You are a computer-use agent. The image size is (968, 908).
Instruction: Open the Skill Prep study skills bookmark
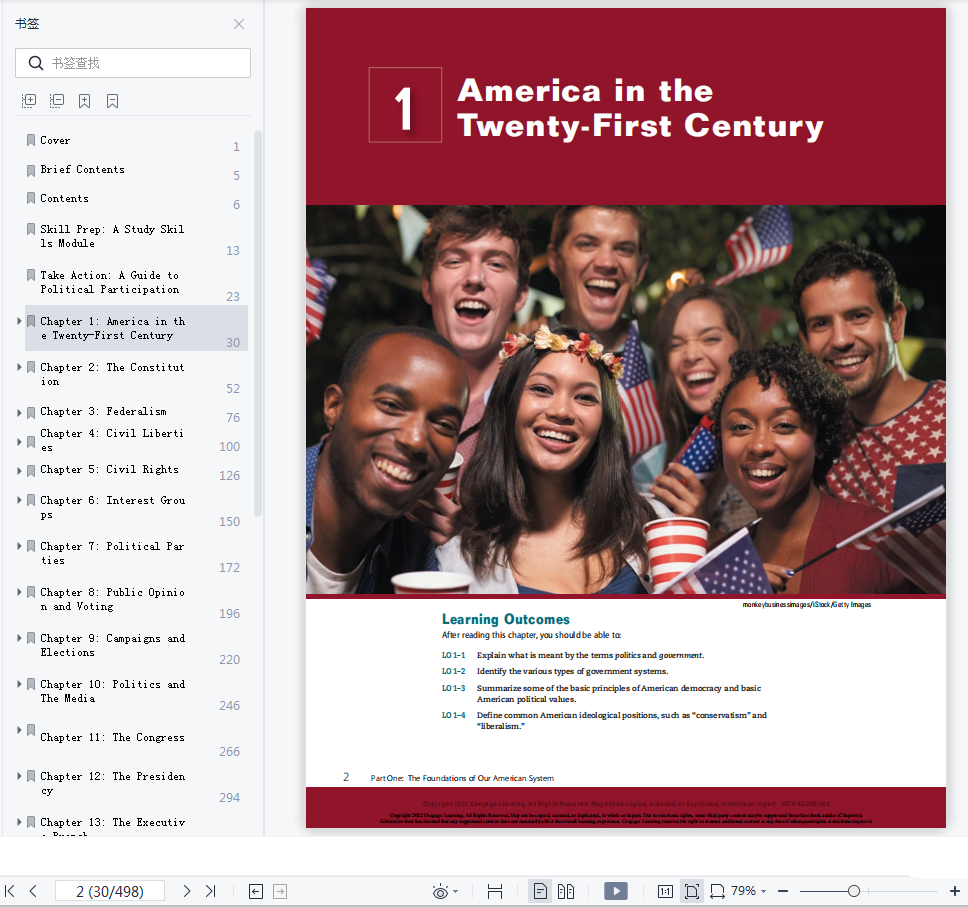click(112, 236)
